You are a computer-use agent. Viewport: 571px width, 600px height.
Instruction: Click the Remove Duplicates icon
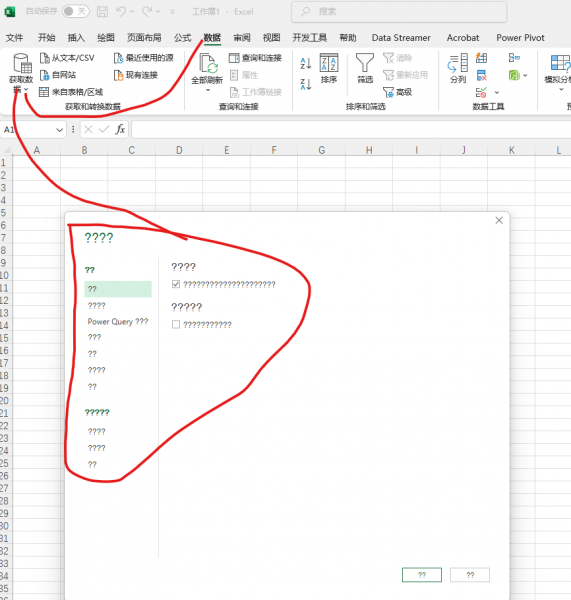[481, 75]
